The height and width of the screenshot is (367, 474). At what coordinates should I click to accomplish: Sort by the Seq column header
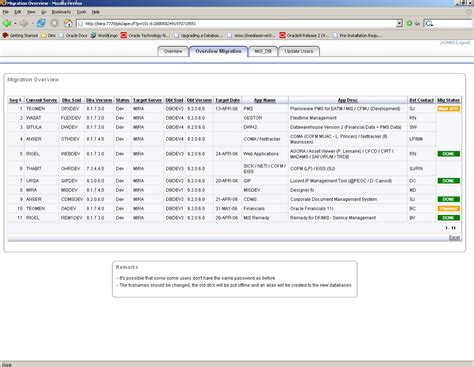(x=15, y=100)
